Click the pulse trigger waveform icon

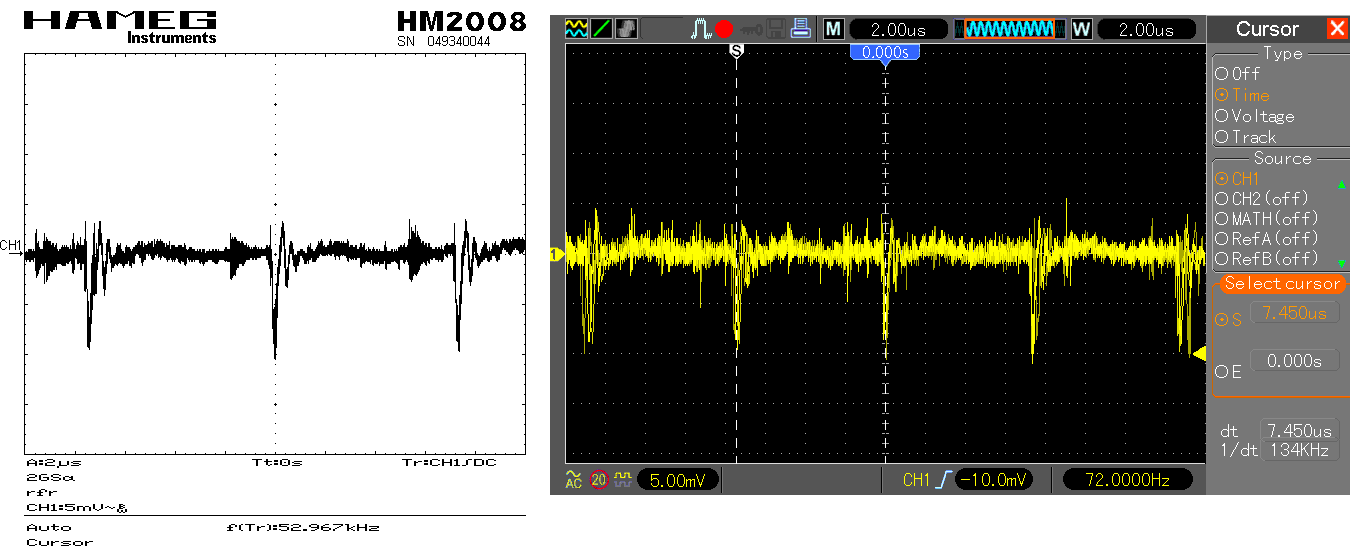pyautogui.click(x=701, y=29)
